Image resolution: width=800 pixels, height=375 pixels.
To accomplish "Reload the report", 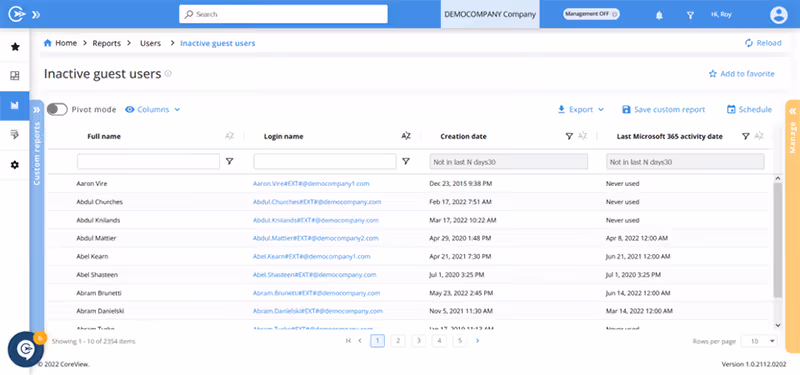I will (763, 43).
